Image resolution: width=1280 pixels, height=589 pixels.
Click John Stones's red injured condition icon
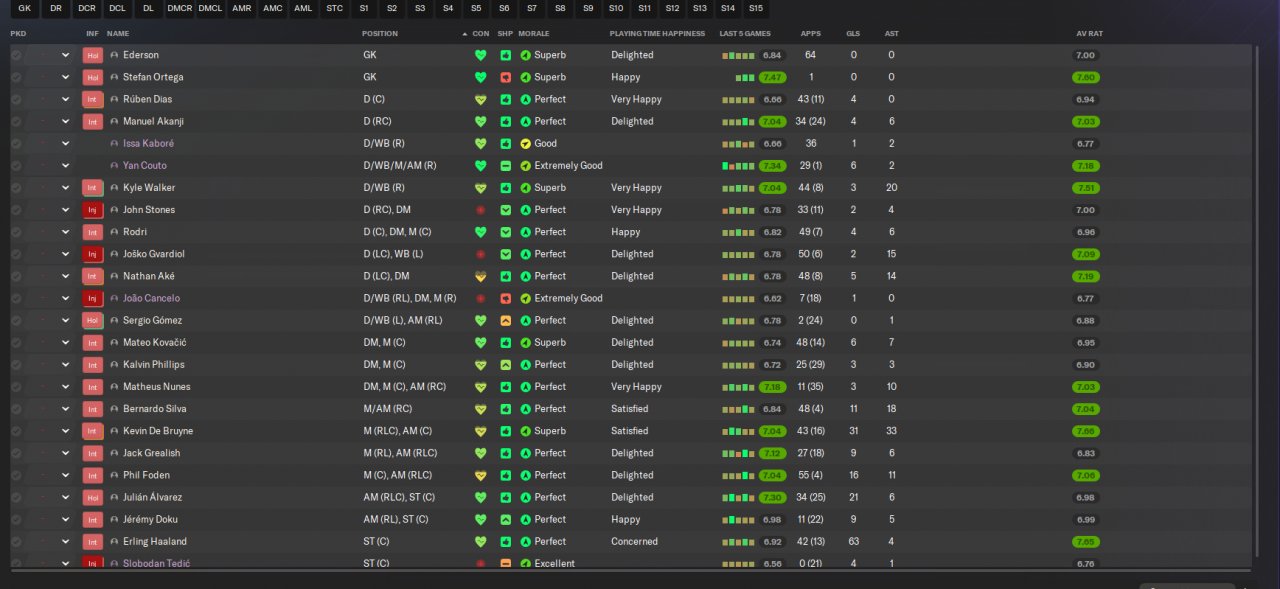click(481, 210)
